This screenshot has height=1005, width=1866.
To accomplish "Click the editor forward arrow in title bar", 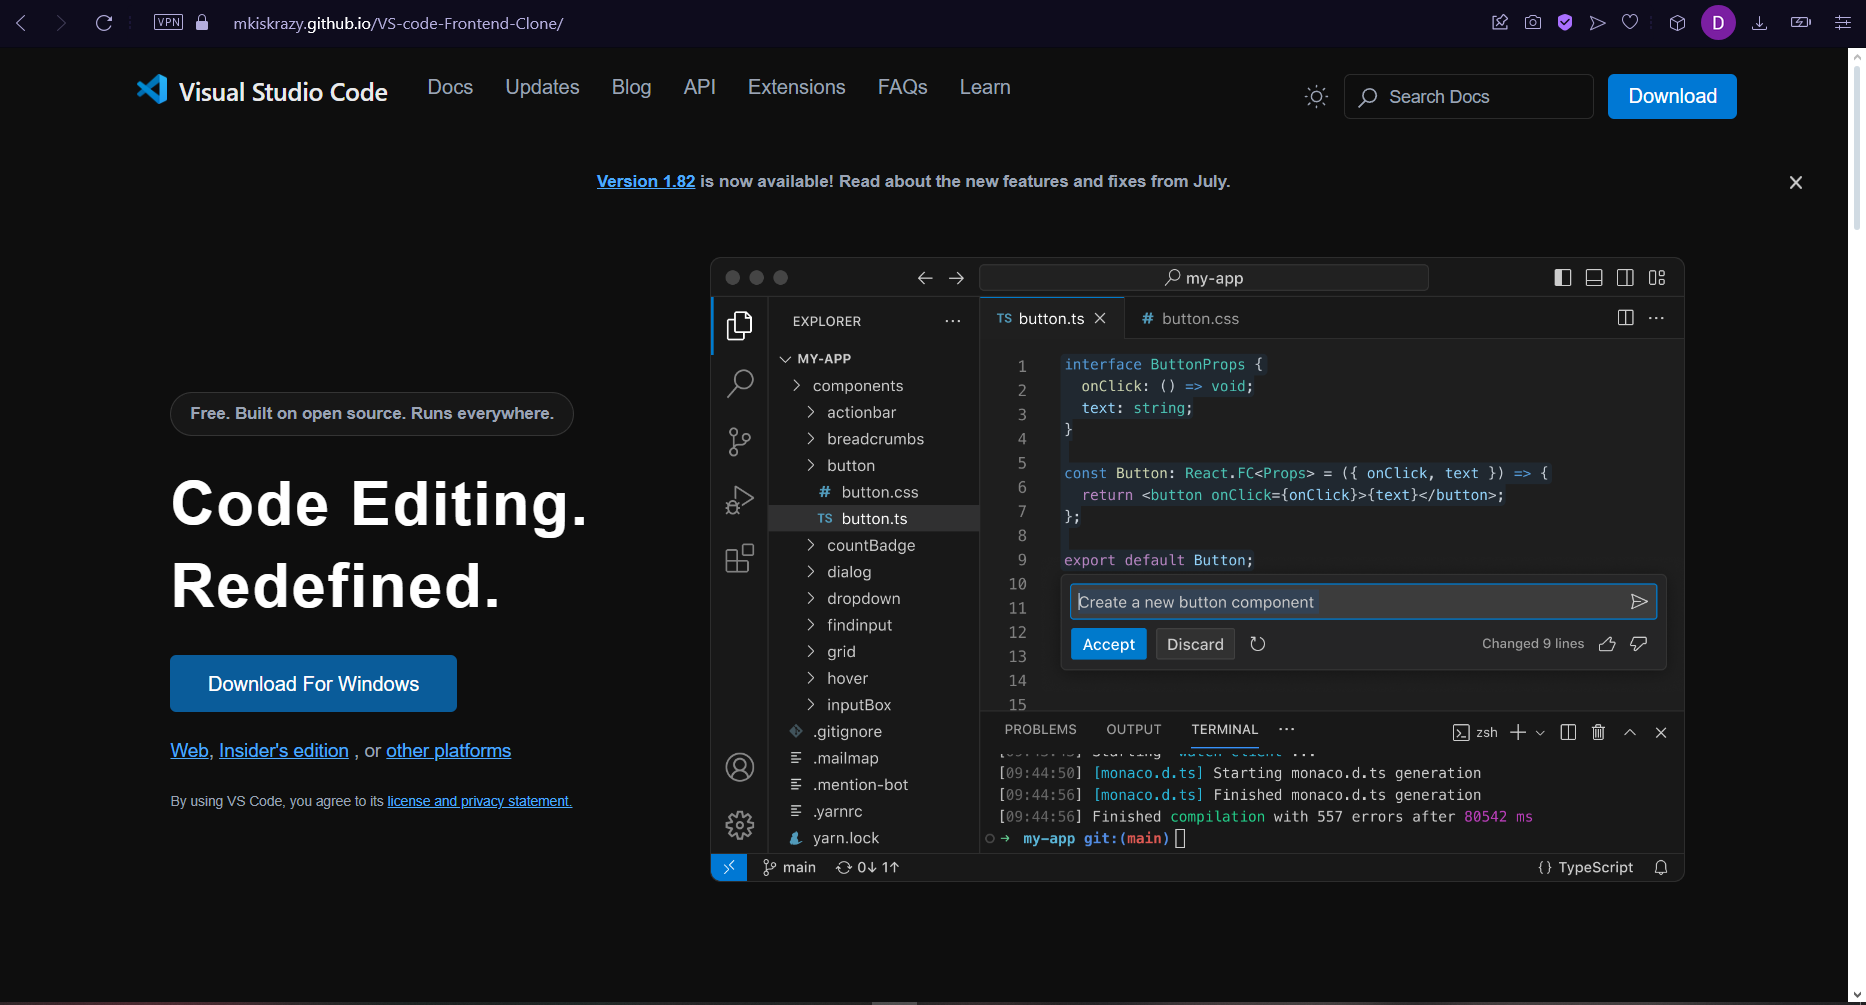I will click(956, 278).
